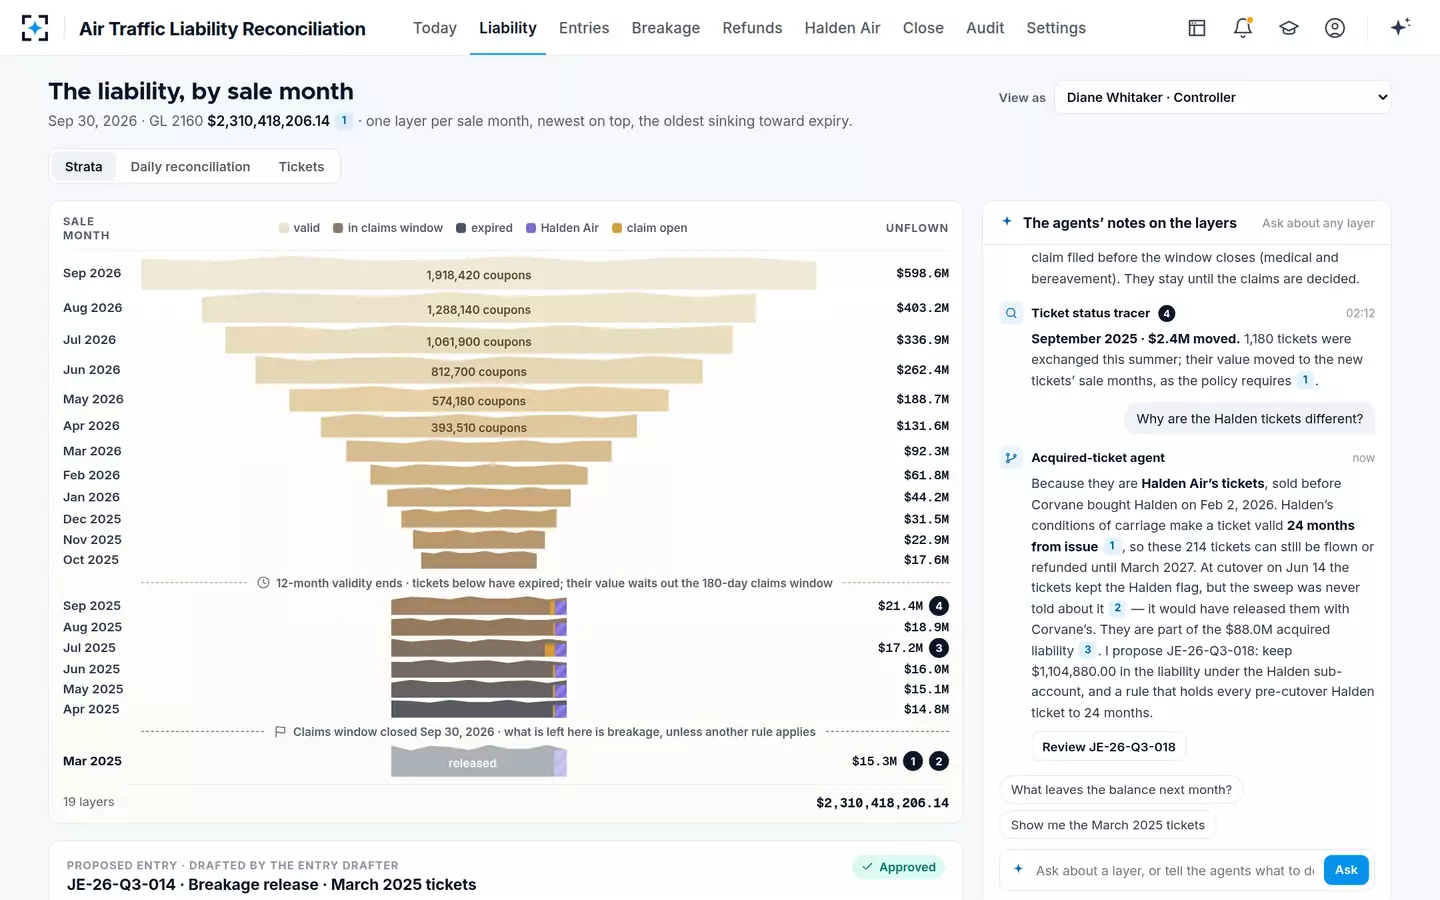The width and height of the screenshot is (1440, 900).
Task: Click the Ask button
Action: click(x=1346, y=870)
